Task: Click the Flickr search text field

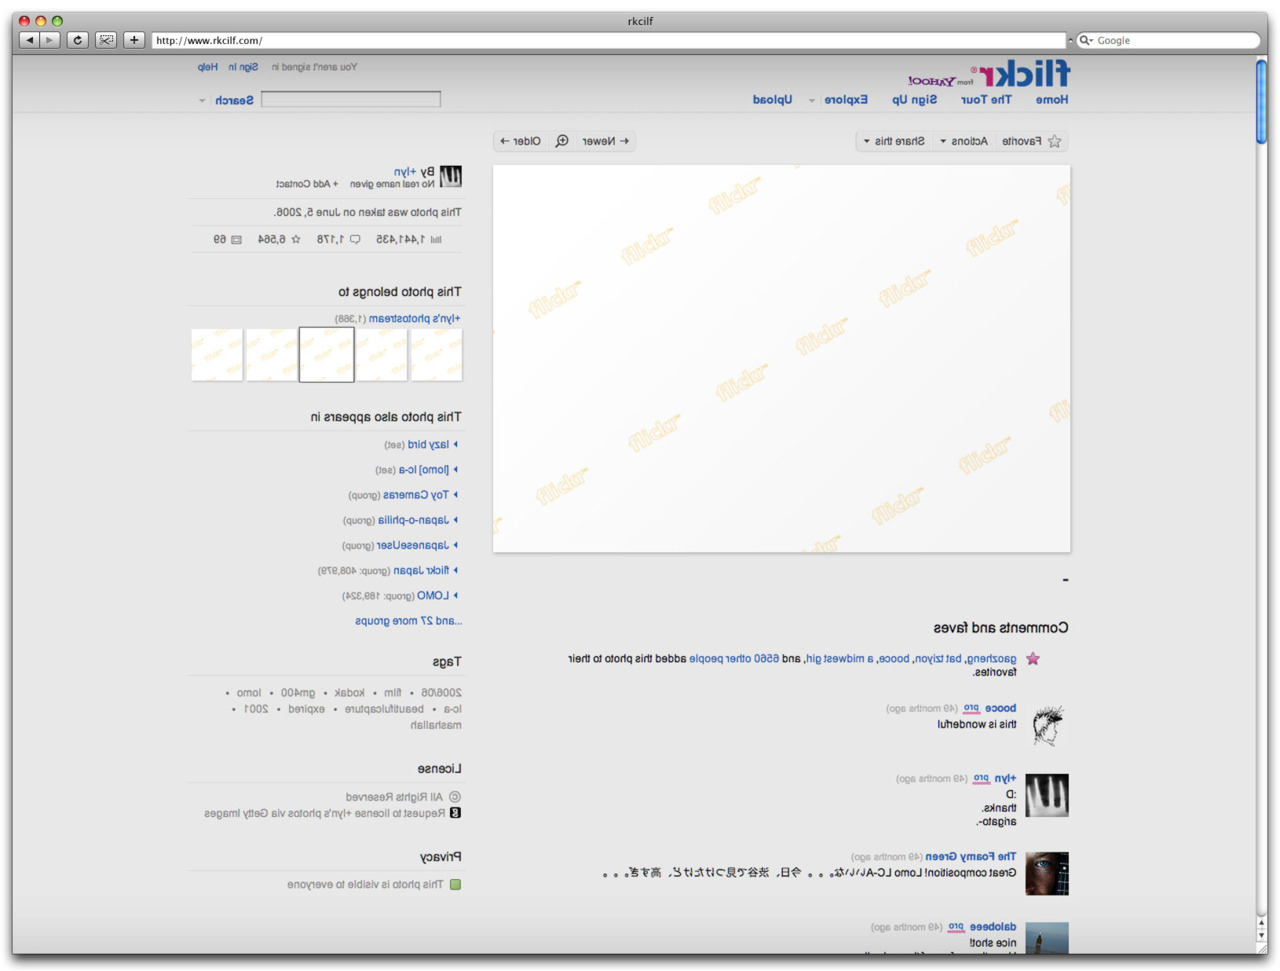Action: click(x=351, y=99)
